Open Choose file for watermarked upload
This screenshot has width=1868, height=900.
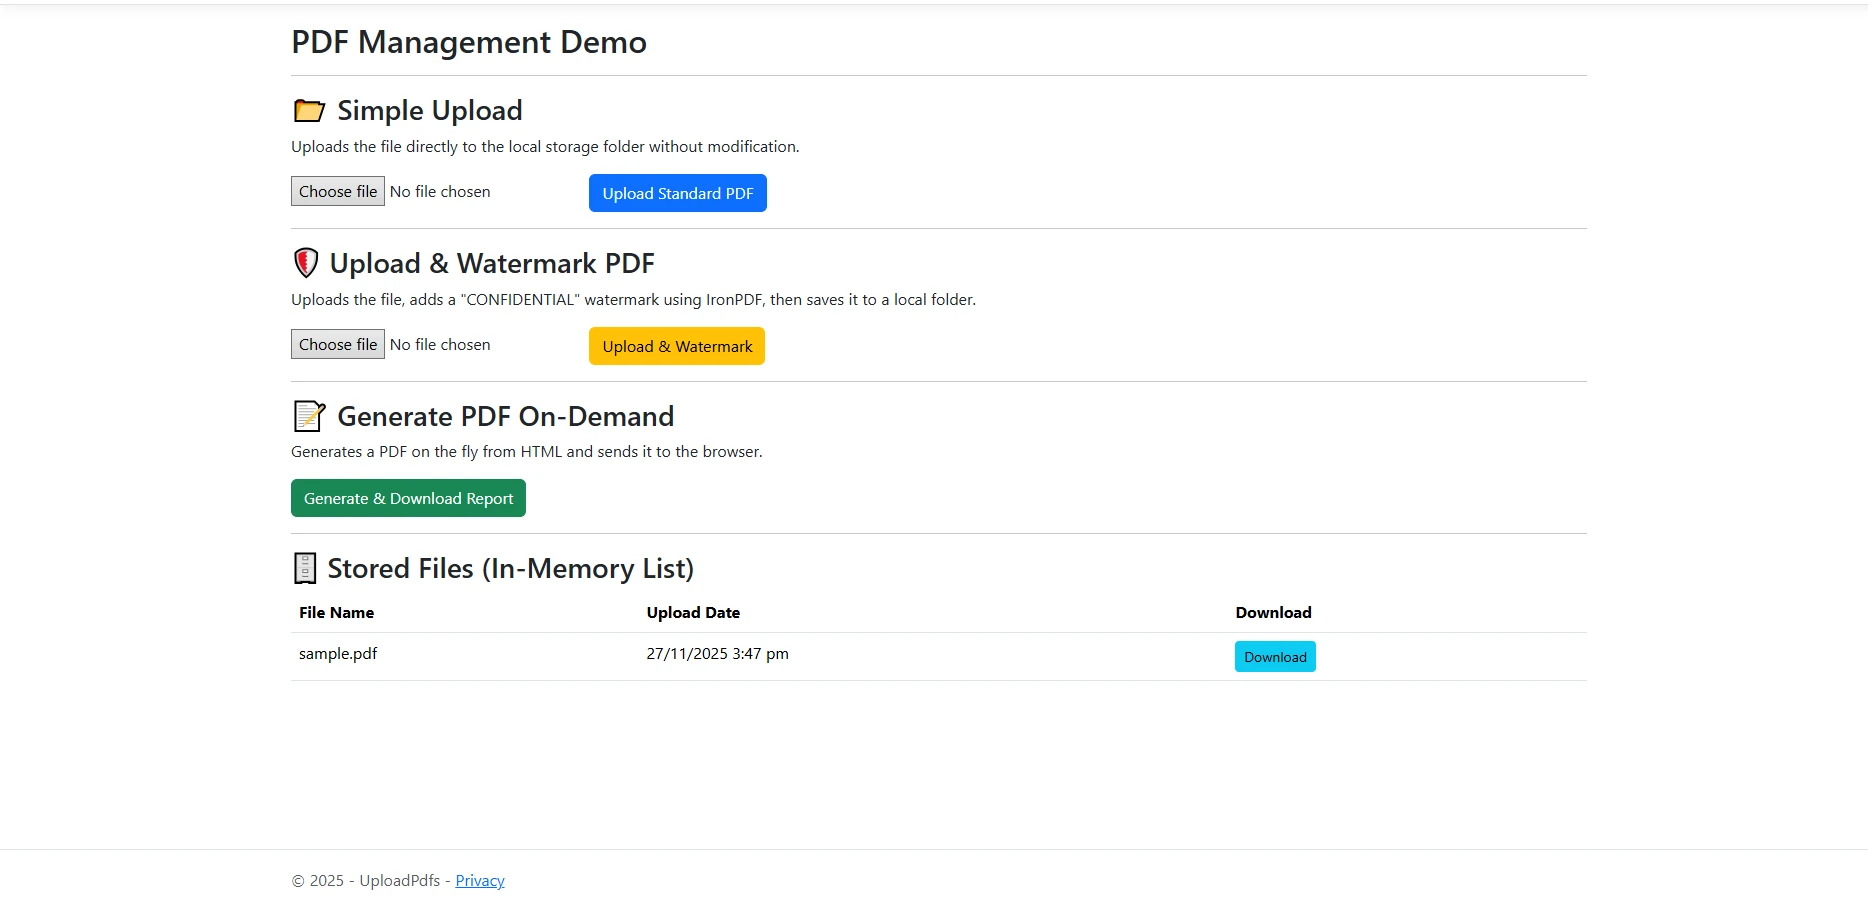(x=337, y=344)
